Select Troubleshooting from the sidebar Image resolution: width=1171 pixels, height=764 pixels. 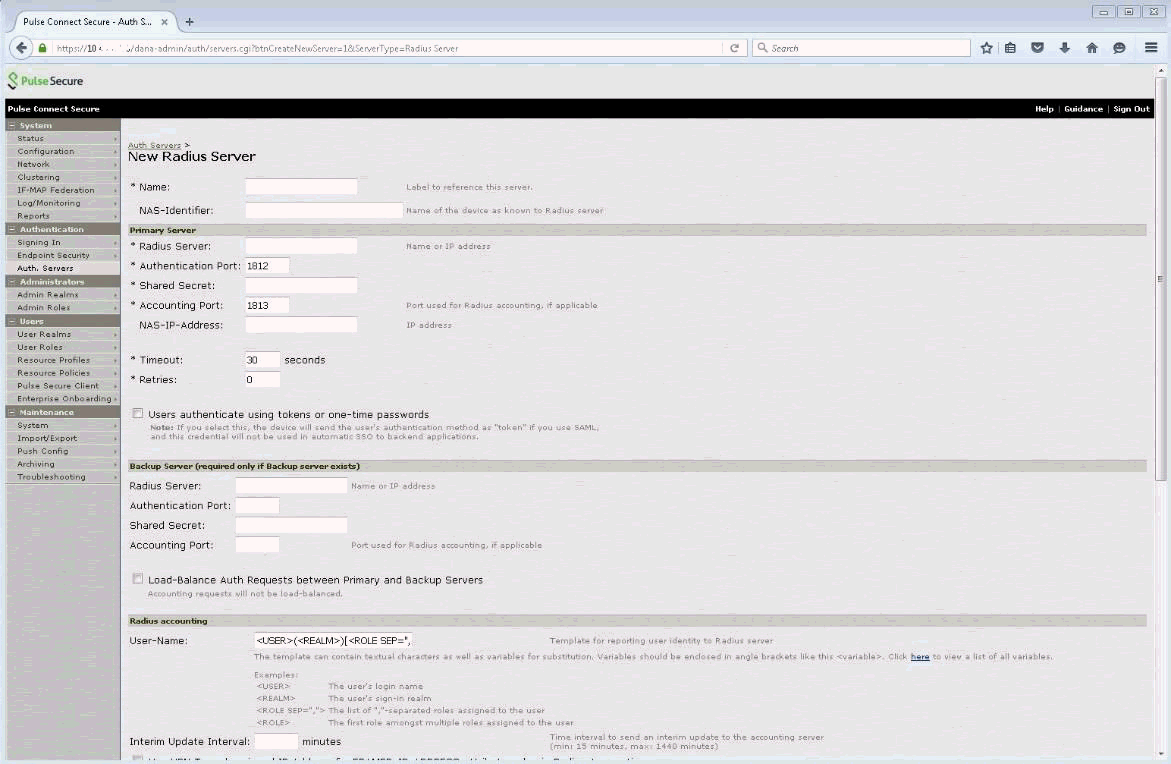[x=51, y=477]
